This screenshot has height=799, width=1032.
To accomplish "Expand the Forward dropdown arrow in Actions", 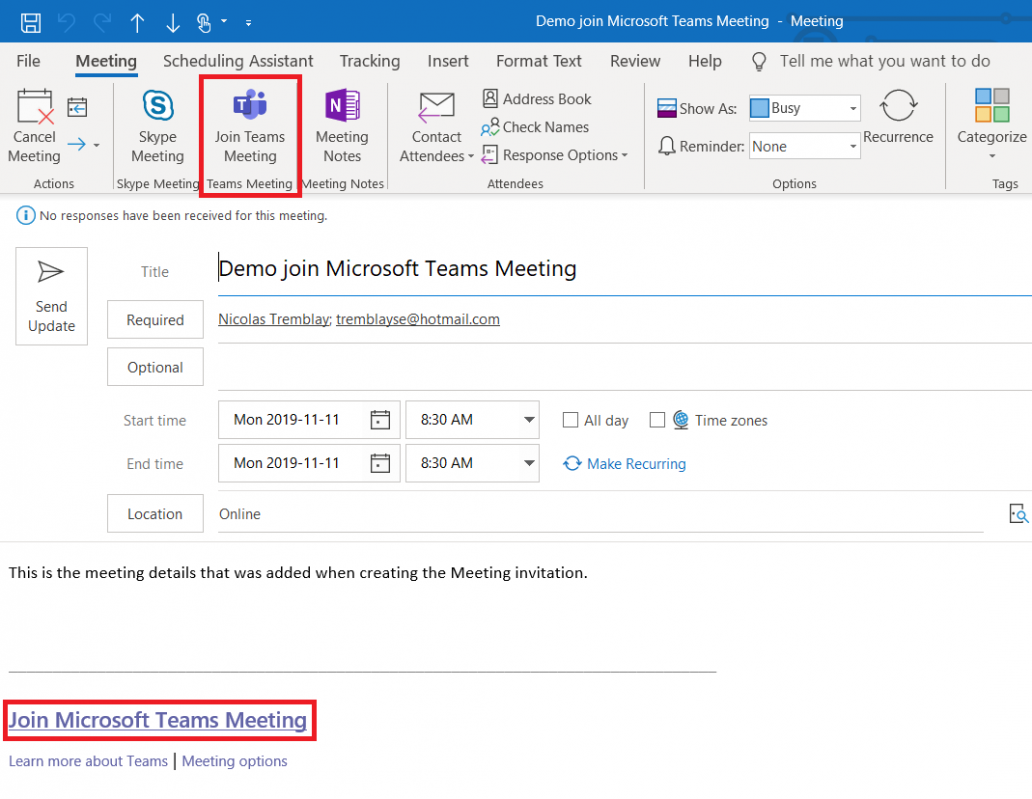I will tap(97, 144).
